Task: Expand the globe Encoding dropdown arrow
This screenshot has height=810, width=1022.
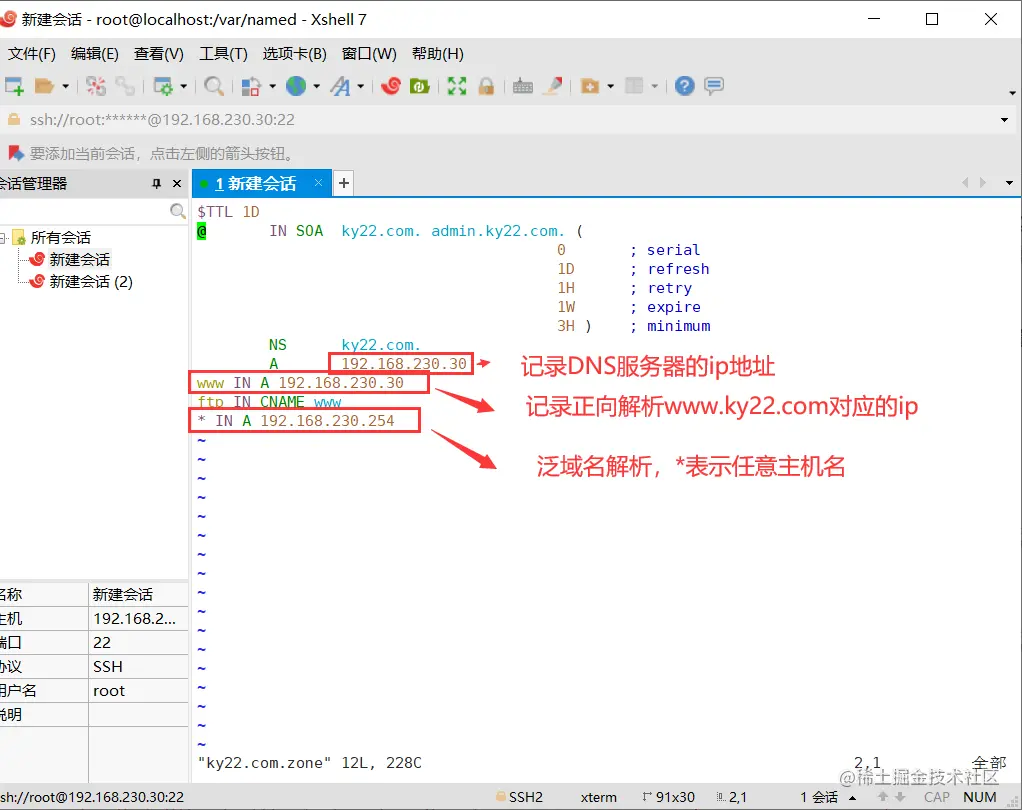Action: [x=317, y=86]
